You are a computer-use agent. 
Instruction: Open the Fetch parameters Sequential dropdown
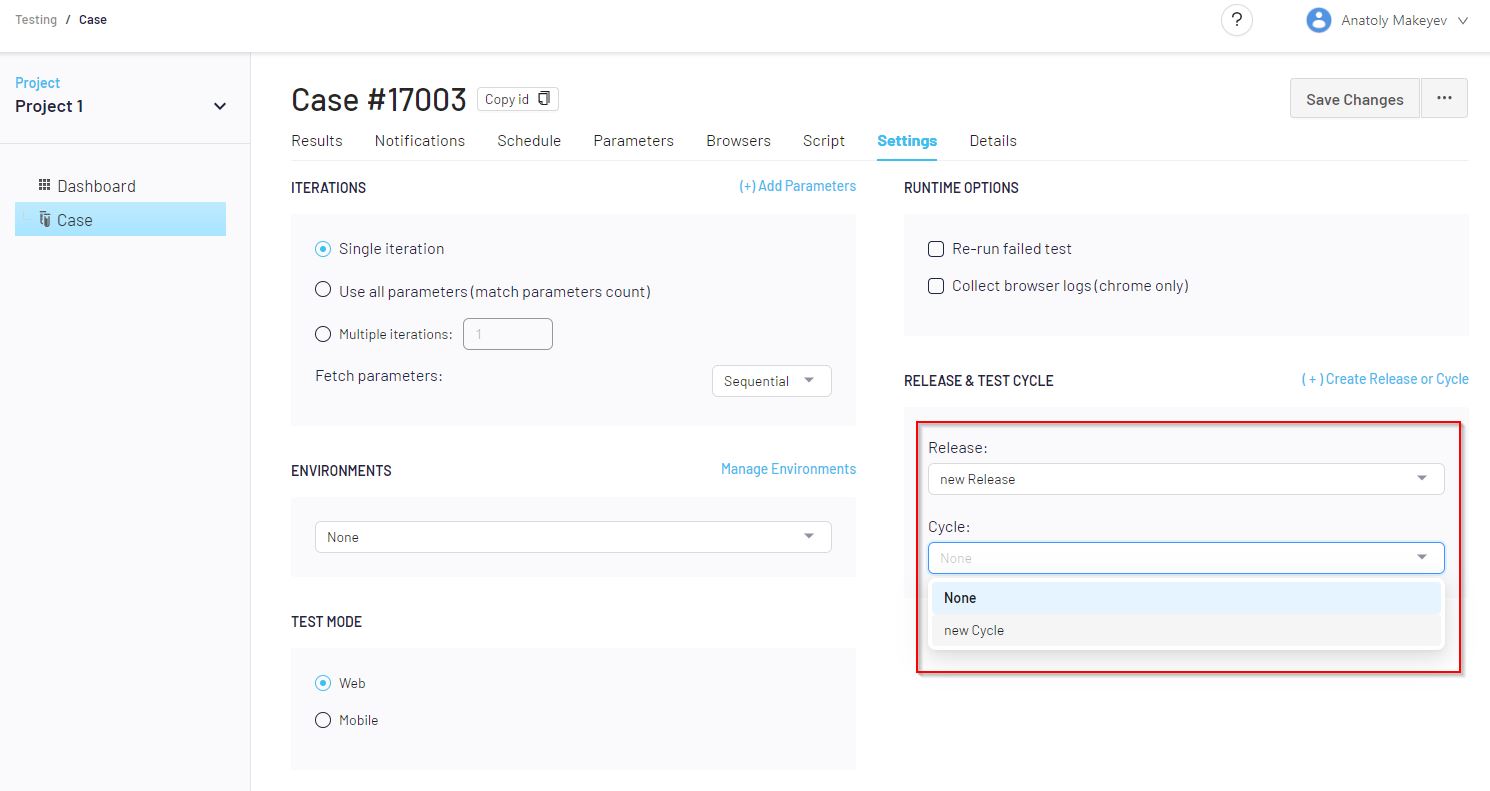point(771,381)
